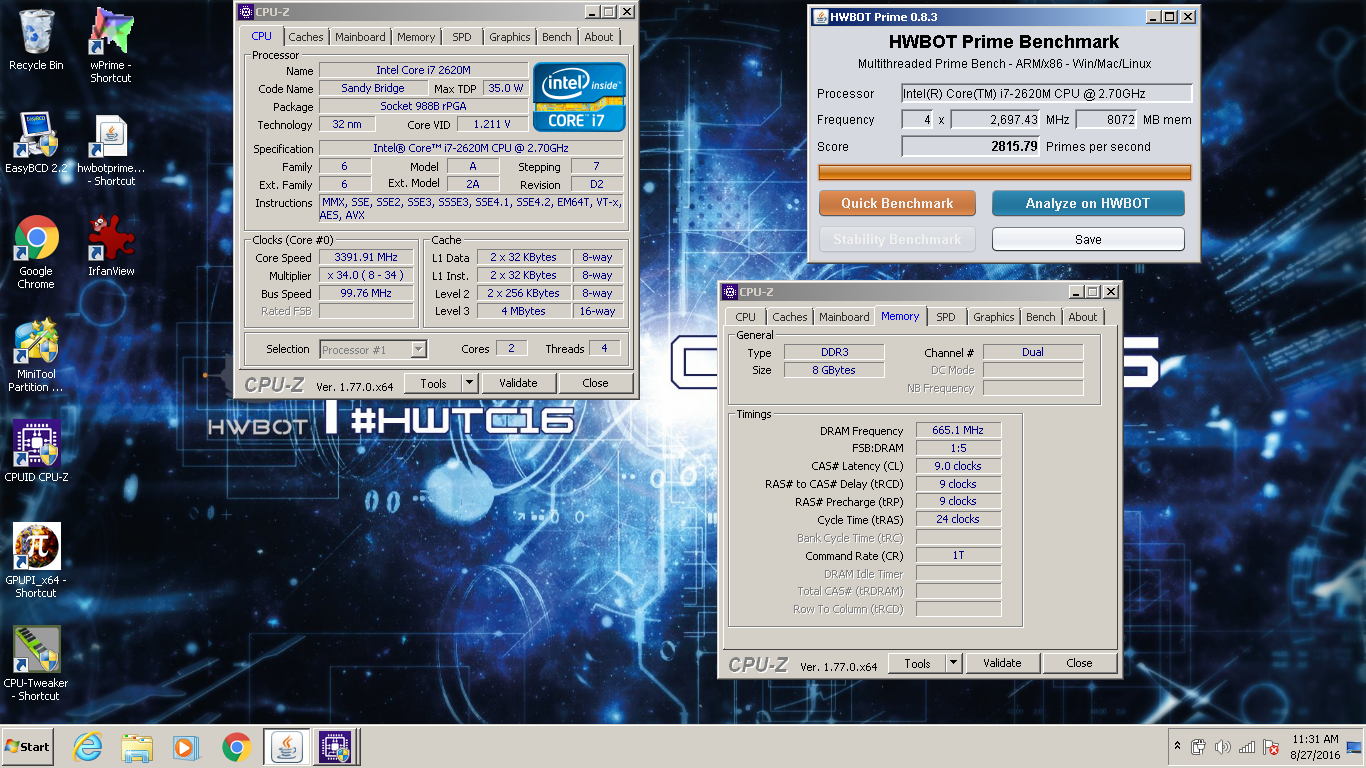Open Caches tab in lower CPU-Z window

click(x=790, y=317)
